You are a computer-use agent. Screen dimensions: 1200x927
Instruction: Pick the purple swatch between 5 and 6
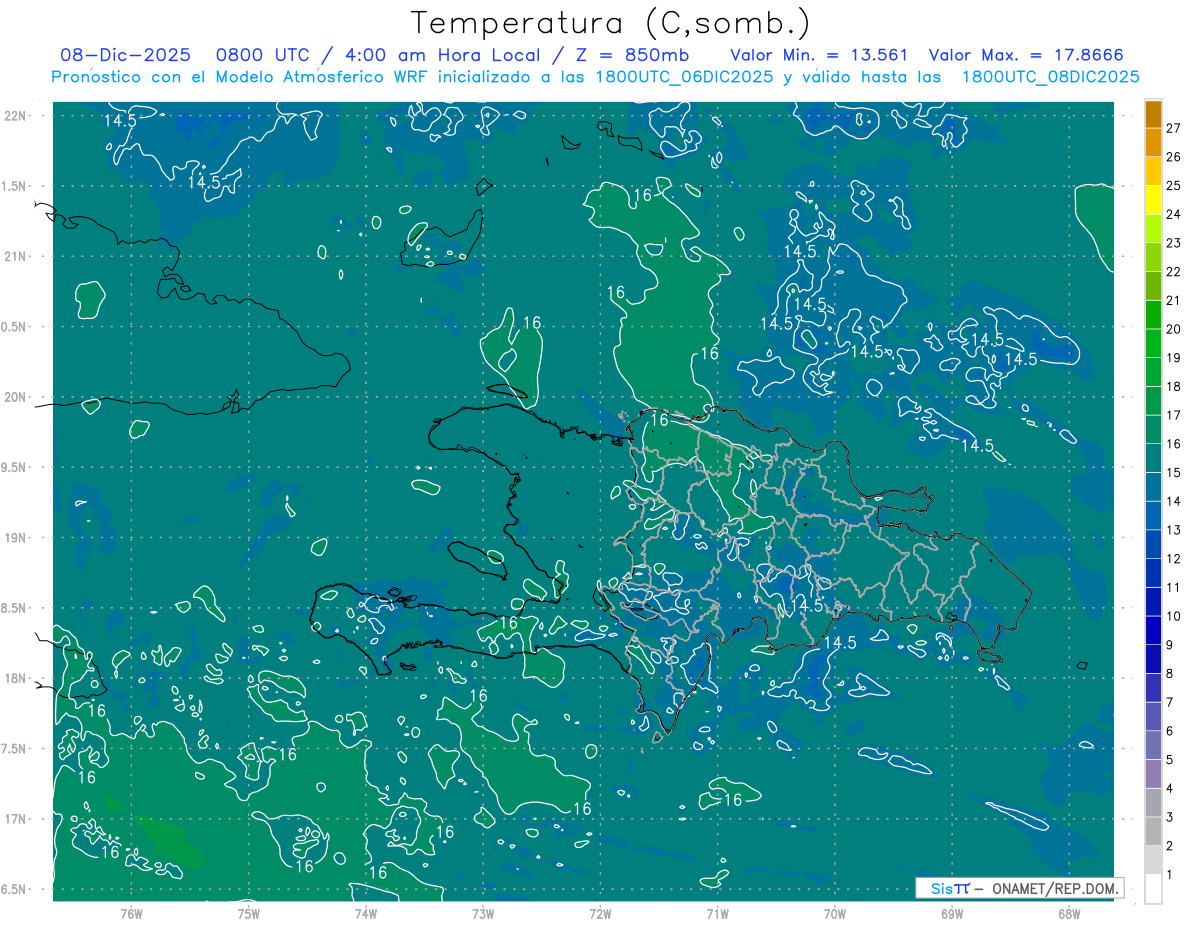[1153, 745]
